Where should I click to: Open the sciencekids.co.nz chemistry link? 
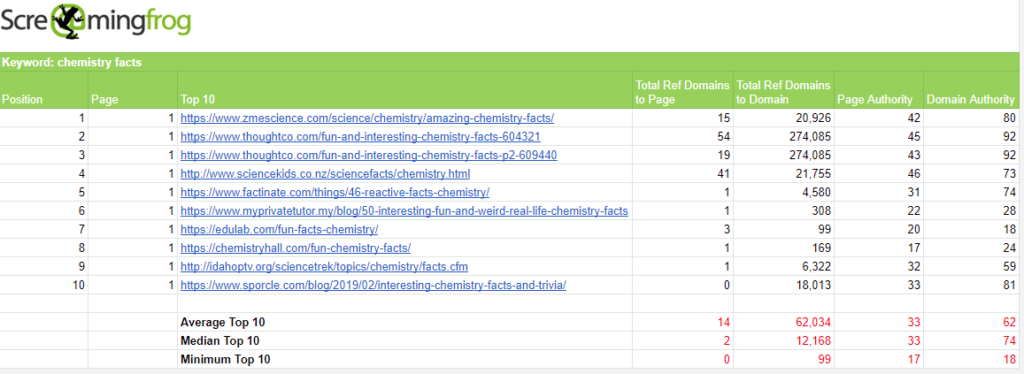[x=325, y=174]
